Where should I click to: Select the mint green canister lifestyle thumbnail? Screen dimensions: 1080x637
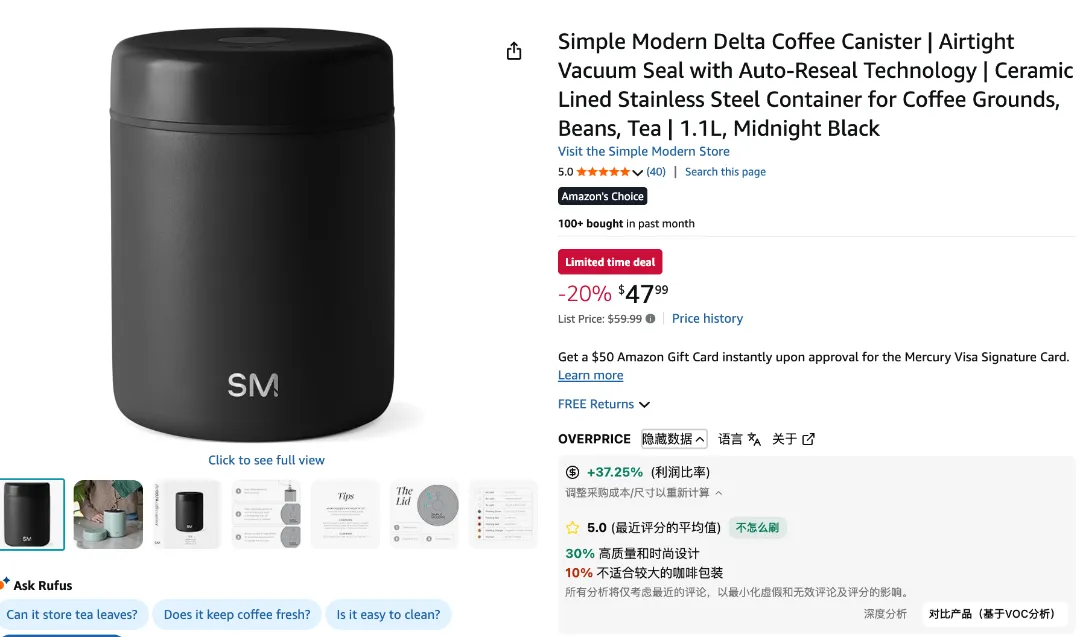pyautogui.click(x=108, y=514)
